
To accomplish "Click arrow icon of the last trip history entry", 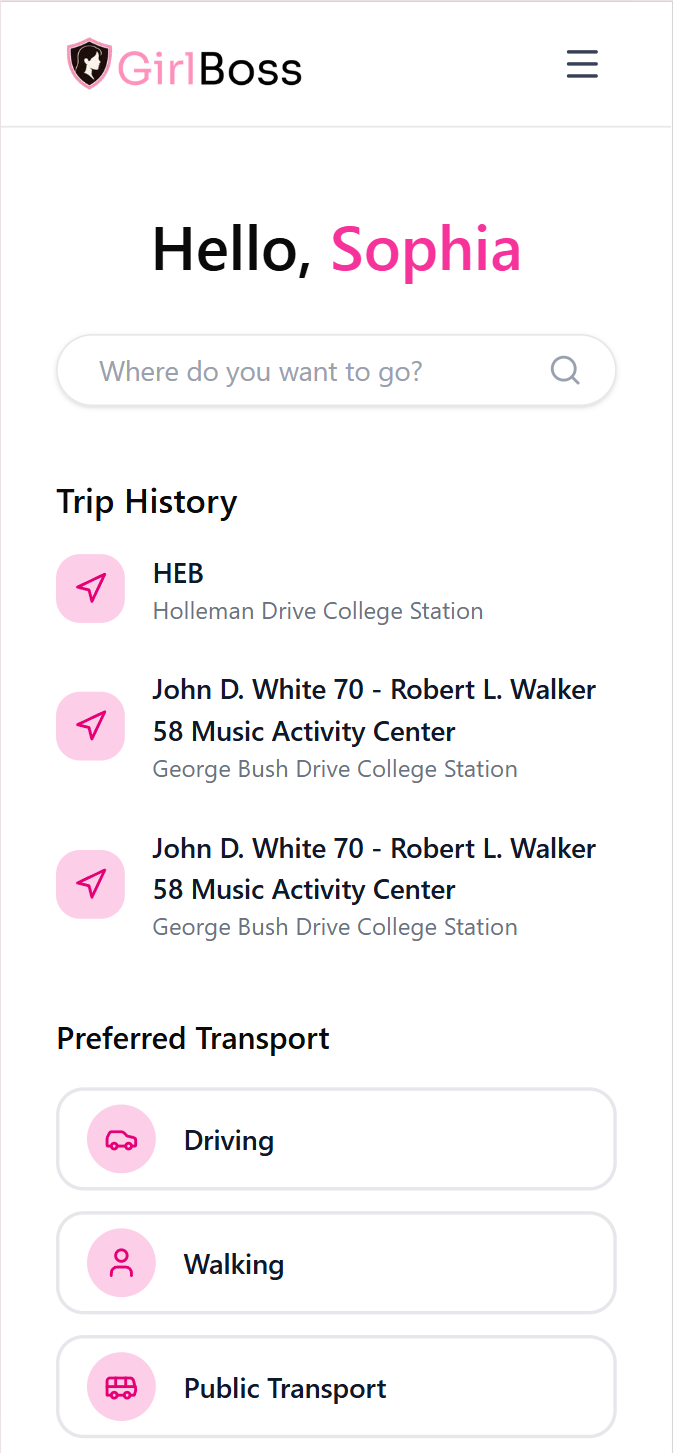I will (91, 884).
